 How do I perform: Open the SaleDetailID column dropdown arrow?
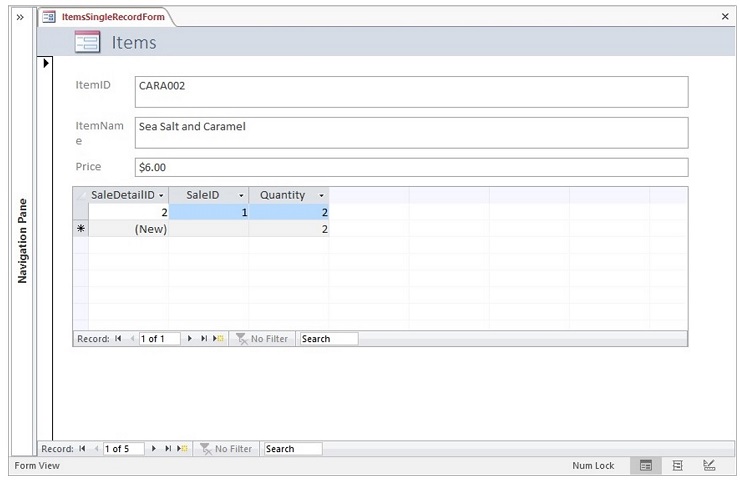161,196
